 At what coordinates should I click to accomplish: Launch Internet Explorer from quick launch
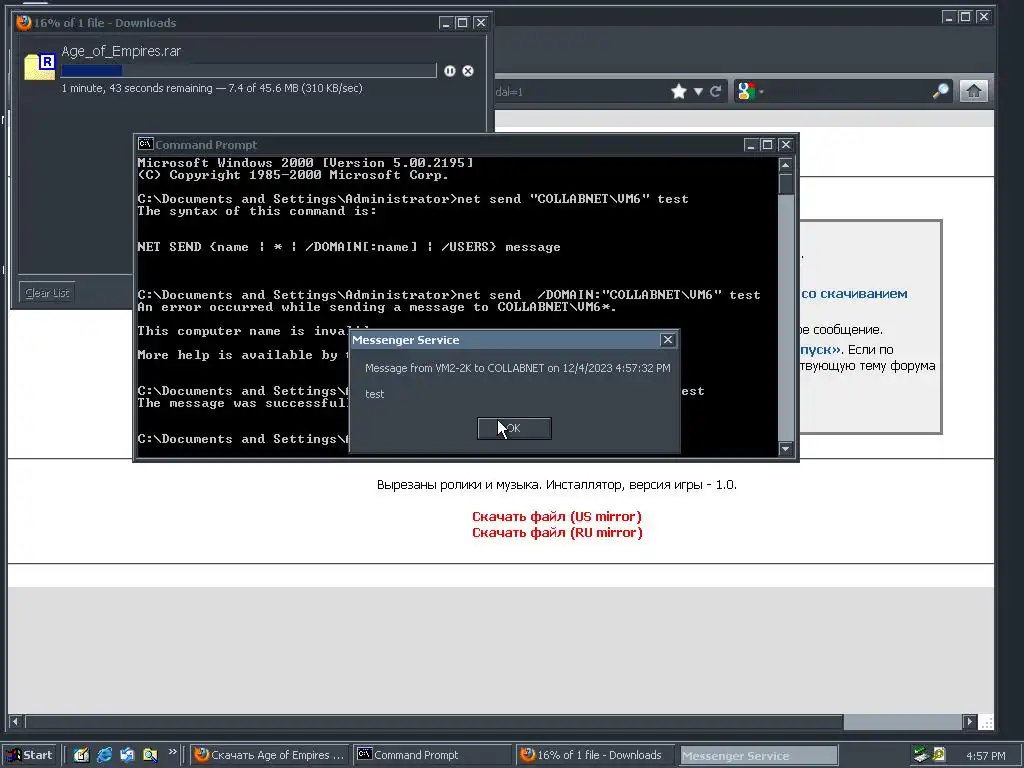point(104,755)
